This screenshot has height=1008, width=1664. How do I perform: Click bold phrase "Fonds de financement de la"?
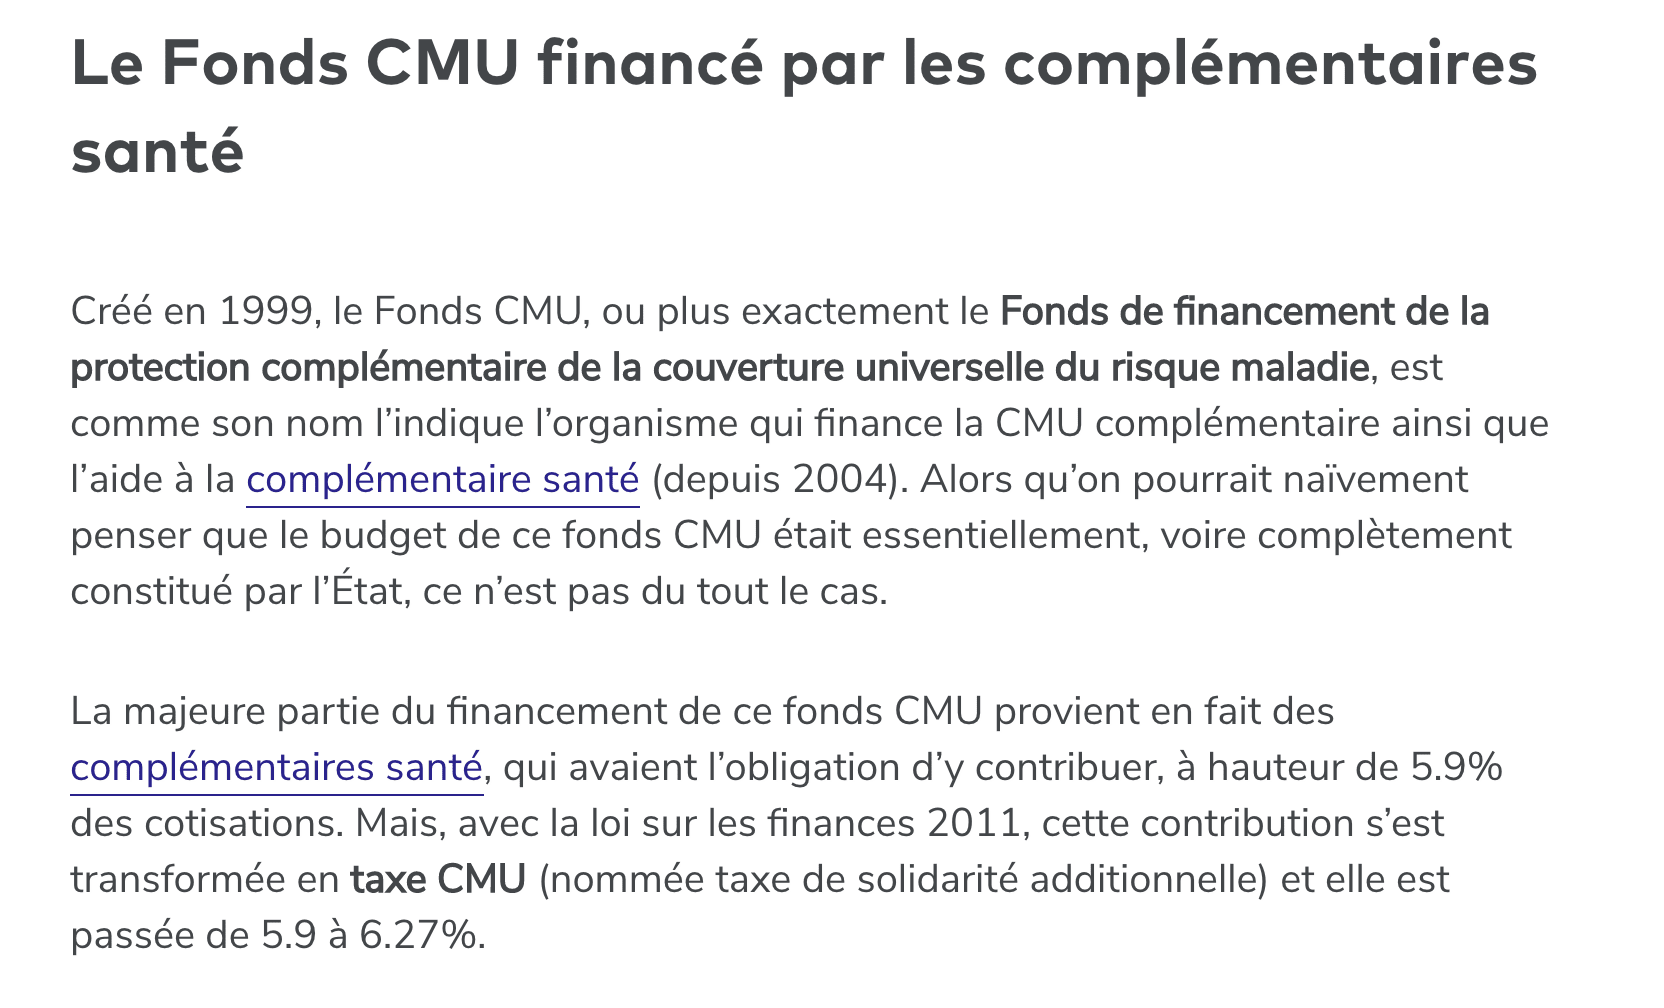coord(1244,312)
